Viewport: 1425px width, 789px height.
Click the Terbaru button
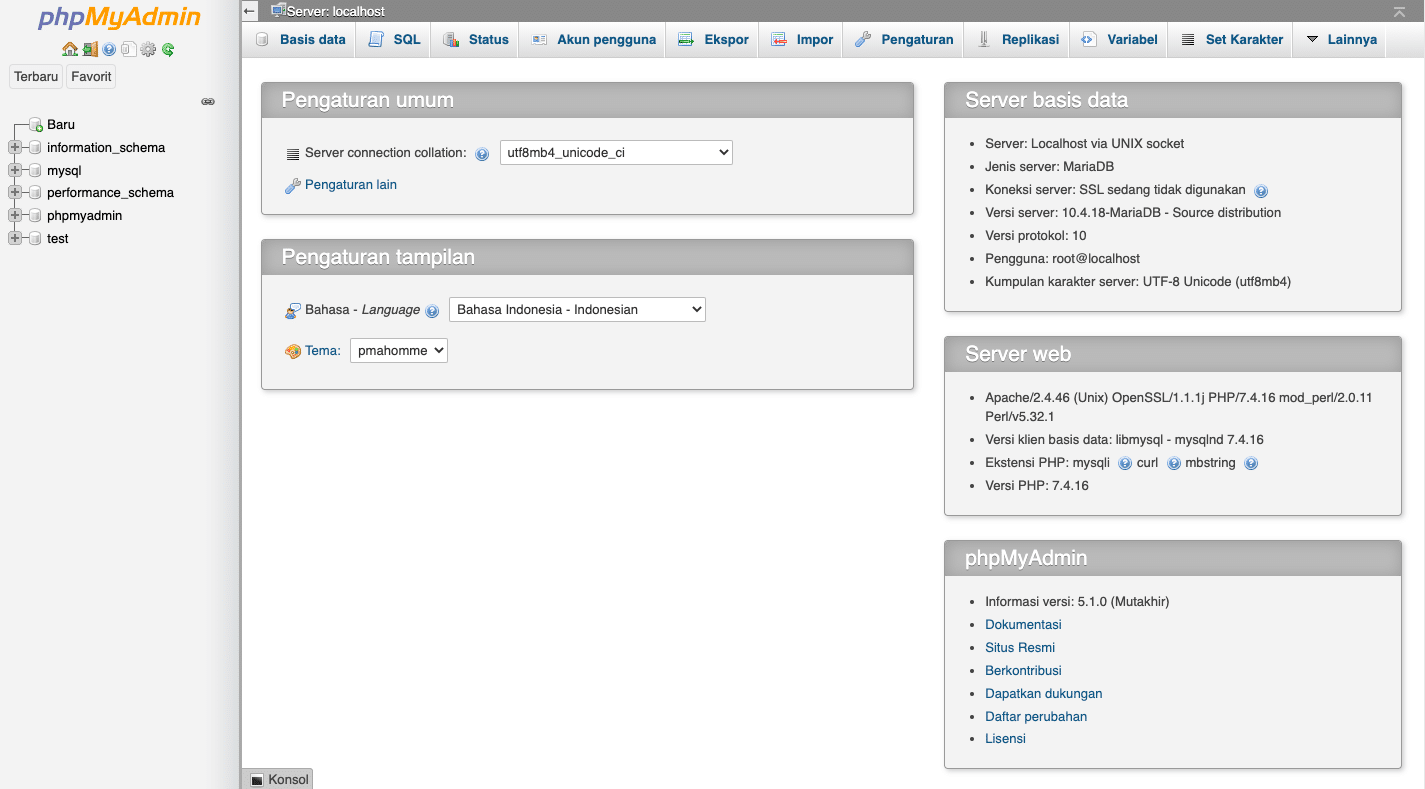[x=36, y=77]
